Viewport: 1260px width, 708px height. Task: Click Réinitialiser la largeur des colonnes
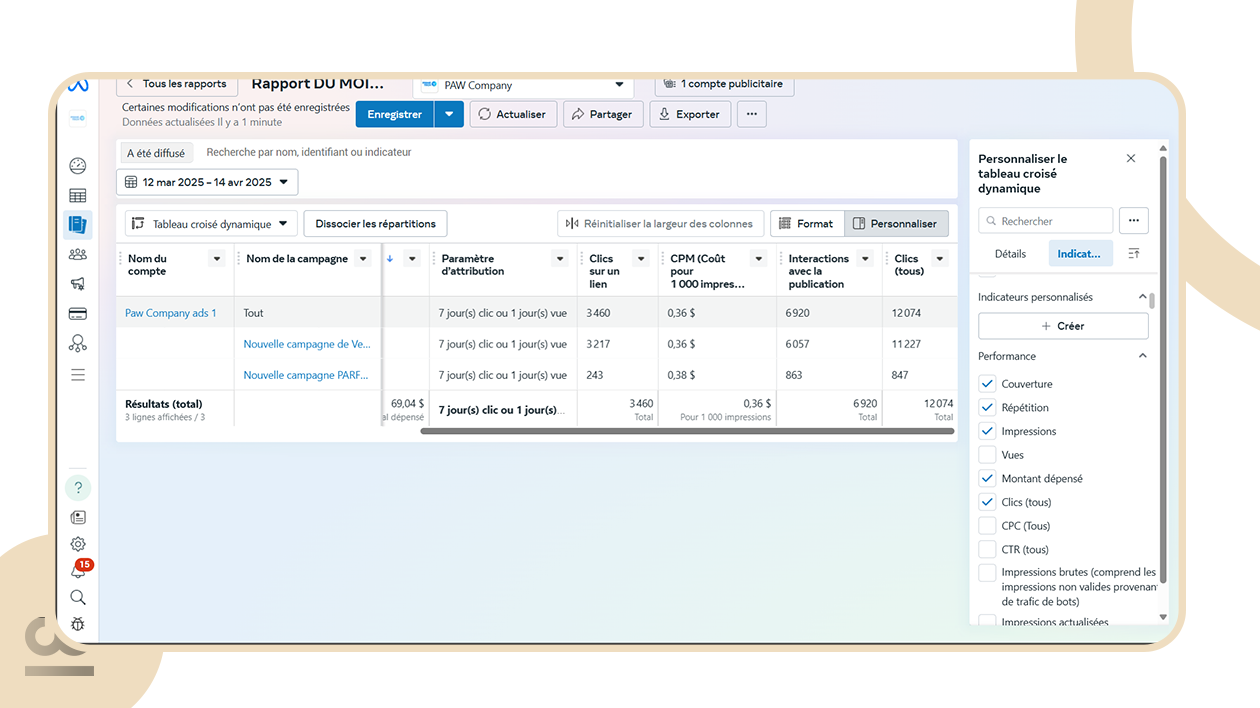click(x=661, y=224)
